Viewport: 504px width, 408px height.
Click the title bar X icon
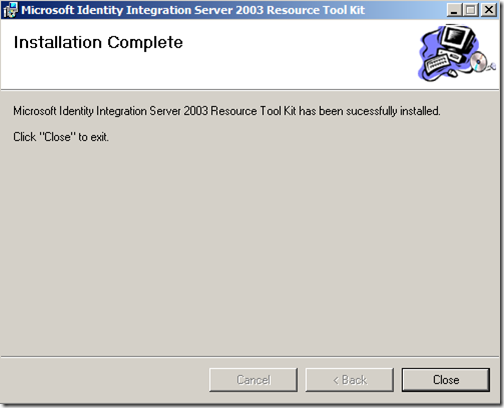[489, 10]
